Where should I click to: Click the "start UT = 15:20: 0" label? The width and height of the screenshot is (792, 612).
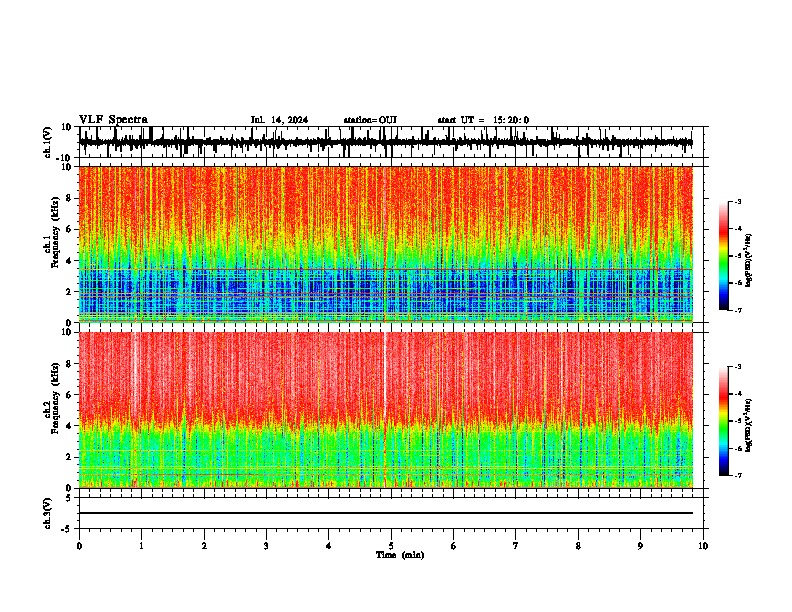483,120
